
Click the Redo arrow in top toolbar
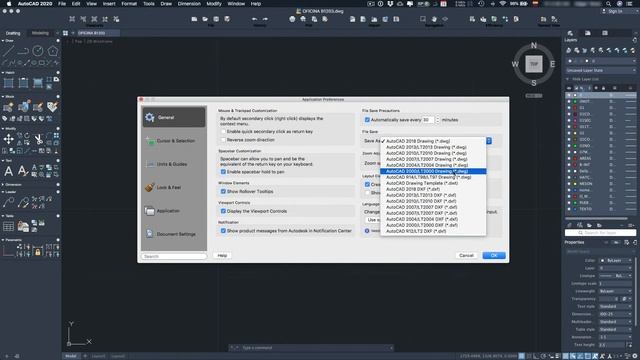click(265, 19)
